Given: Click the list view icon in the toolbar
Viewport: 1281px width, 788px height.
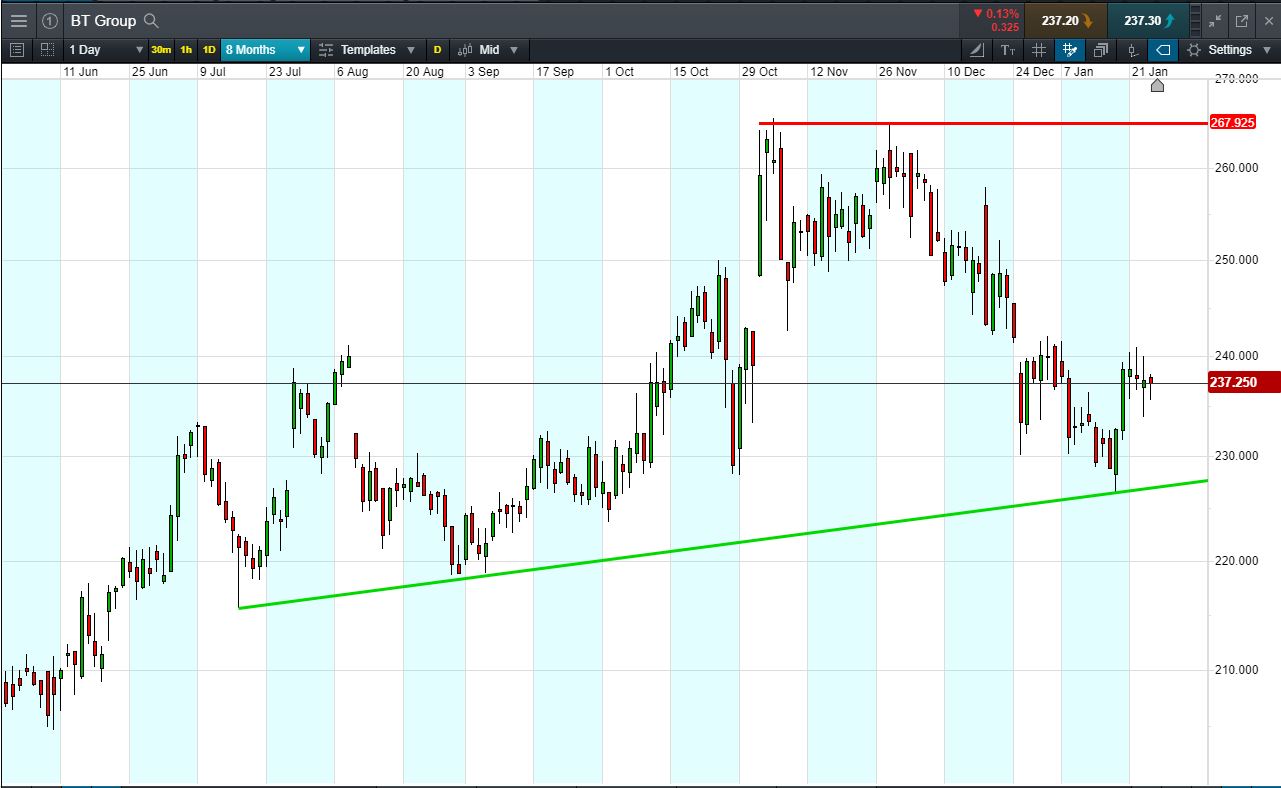Looking at the screenshot, I should point(17,50).
